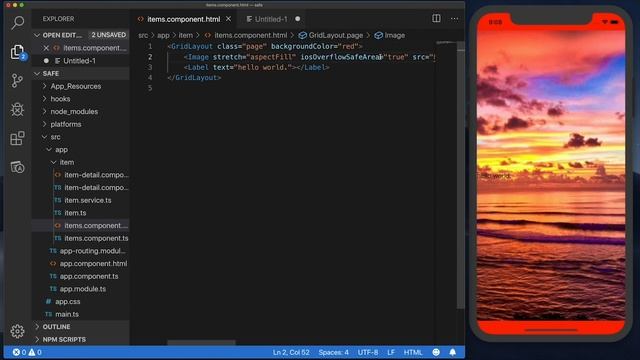
Task: Click code line 3 with Label text
Action: coord(256,67)
